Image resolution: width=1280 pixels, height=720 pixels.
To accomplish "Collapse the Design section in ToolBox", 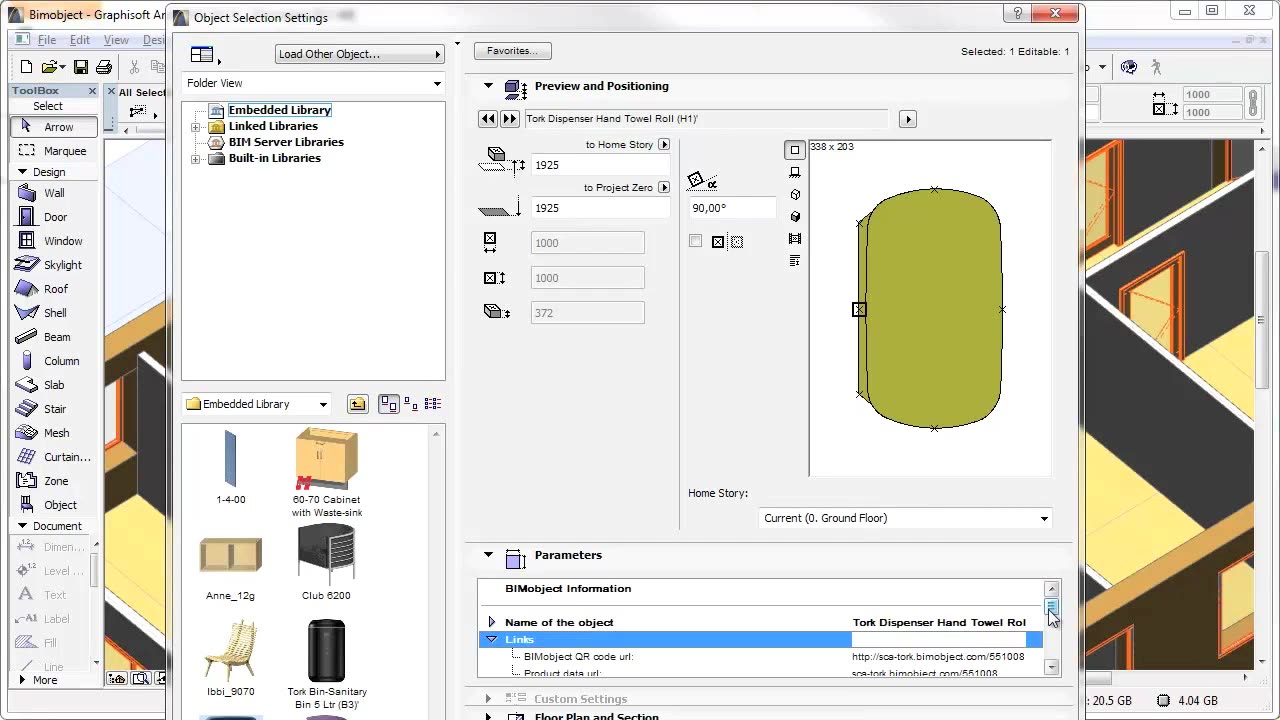I will pyautogui.click(x=22, y=172).
